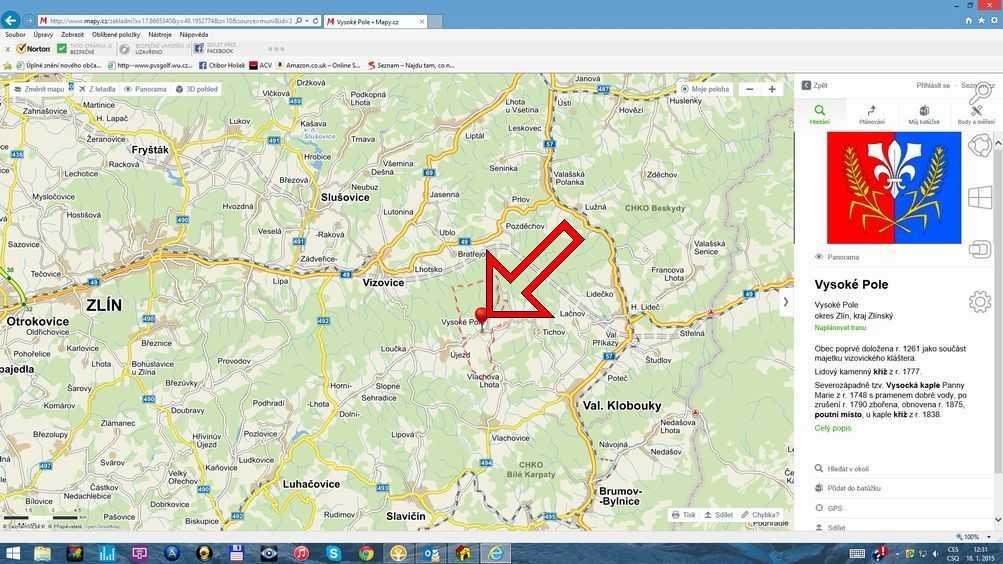Click the Norton Facebook toolbar icon

(x=199, y=49)
